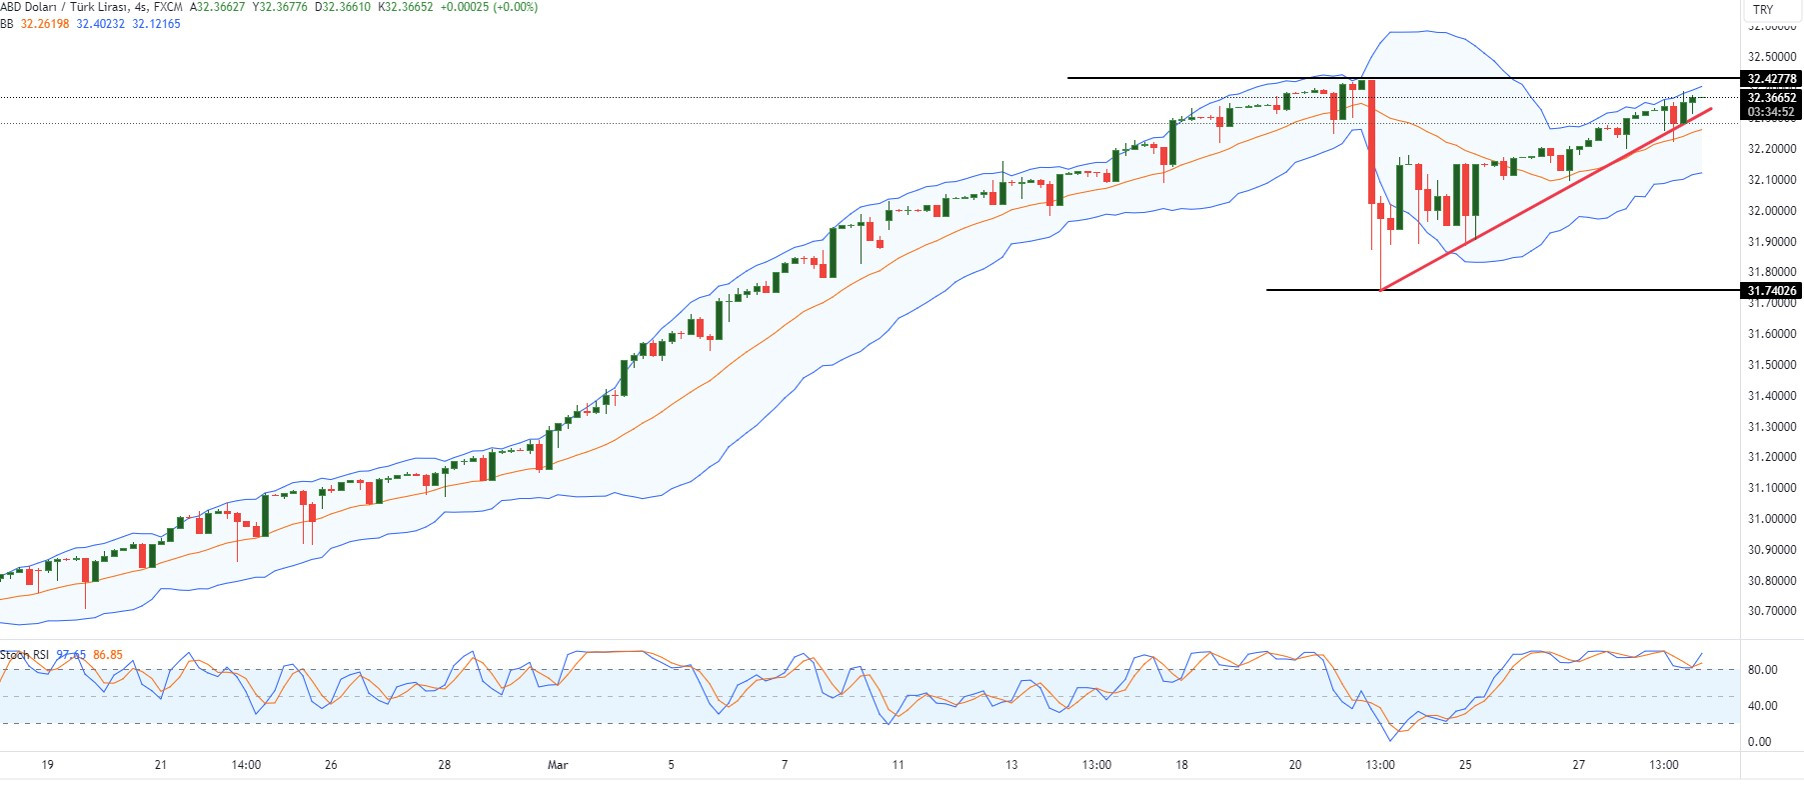The width and height of the screenshot is (1804, 787).
Task: Click the 80.00 level on the Stoch RSI scale
Action: 1762,670
